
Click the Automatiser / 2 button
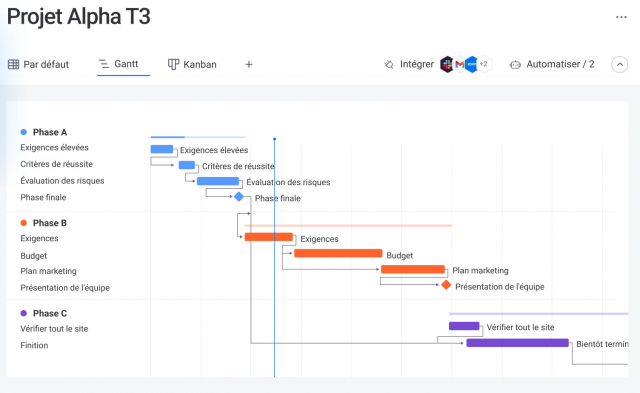pos(552,64)
